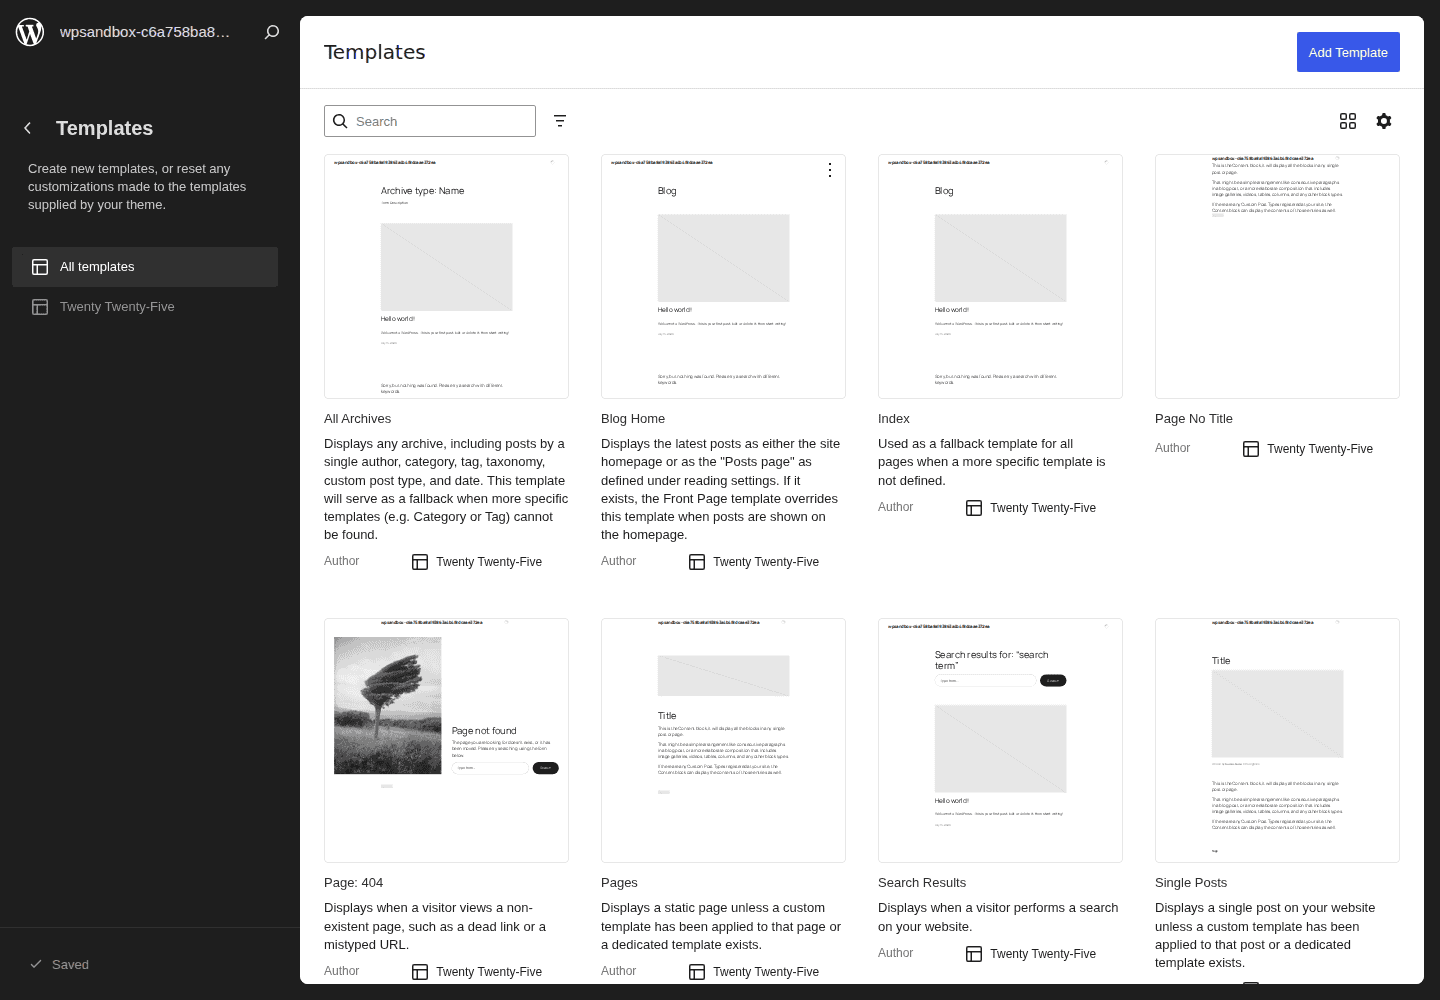Click the Search Results template title
Viewport: 1440px width, 1000px height.
(x=922, y=883)
